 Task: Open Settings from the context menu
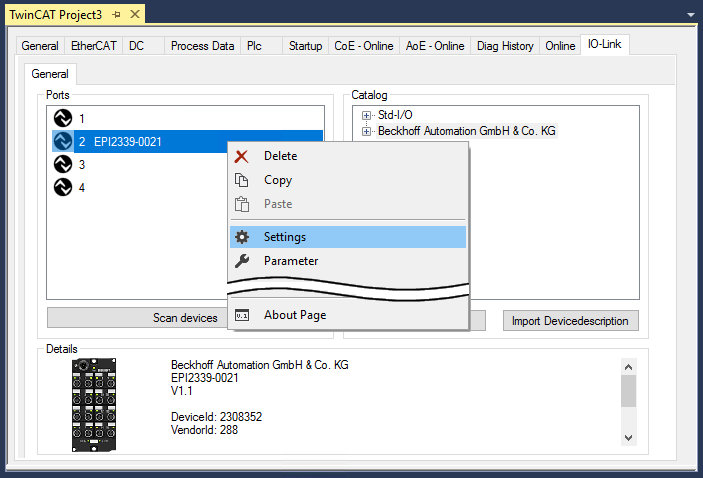pos(348,237)
